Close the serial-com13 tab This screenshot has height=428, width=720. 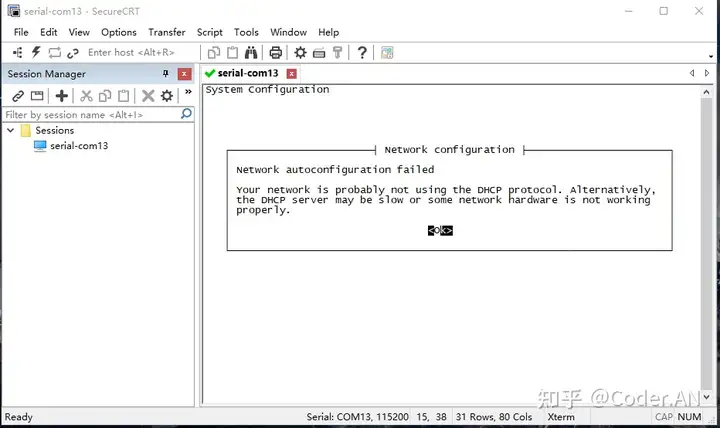292,73
